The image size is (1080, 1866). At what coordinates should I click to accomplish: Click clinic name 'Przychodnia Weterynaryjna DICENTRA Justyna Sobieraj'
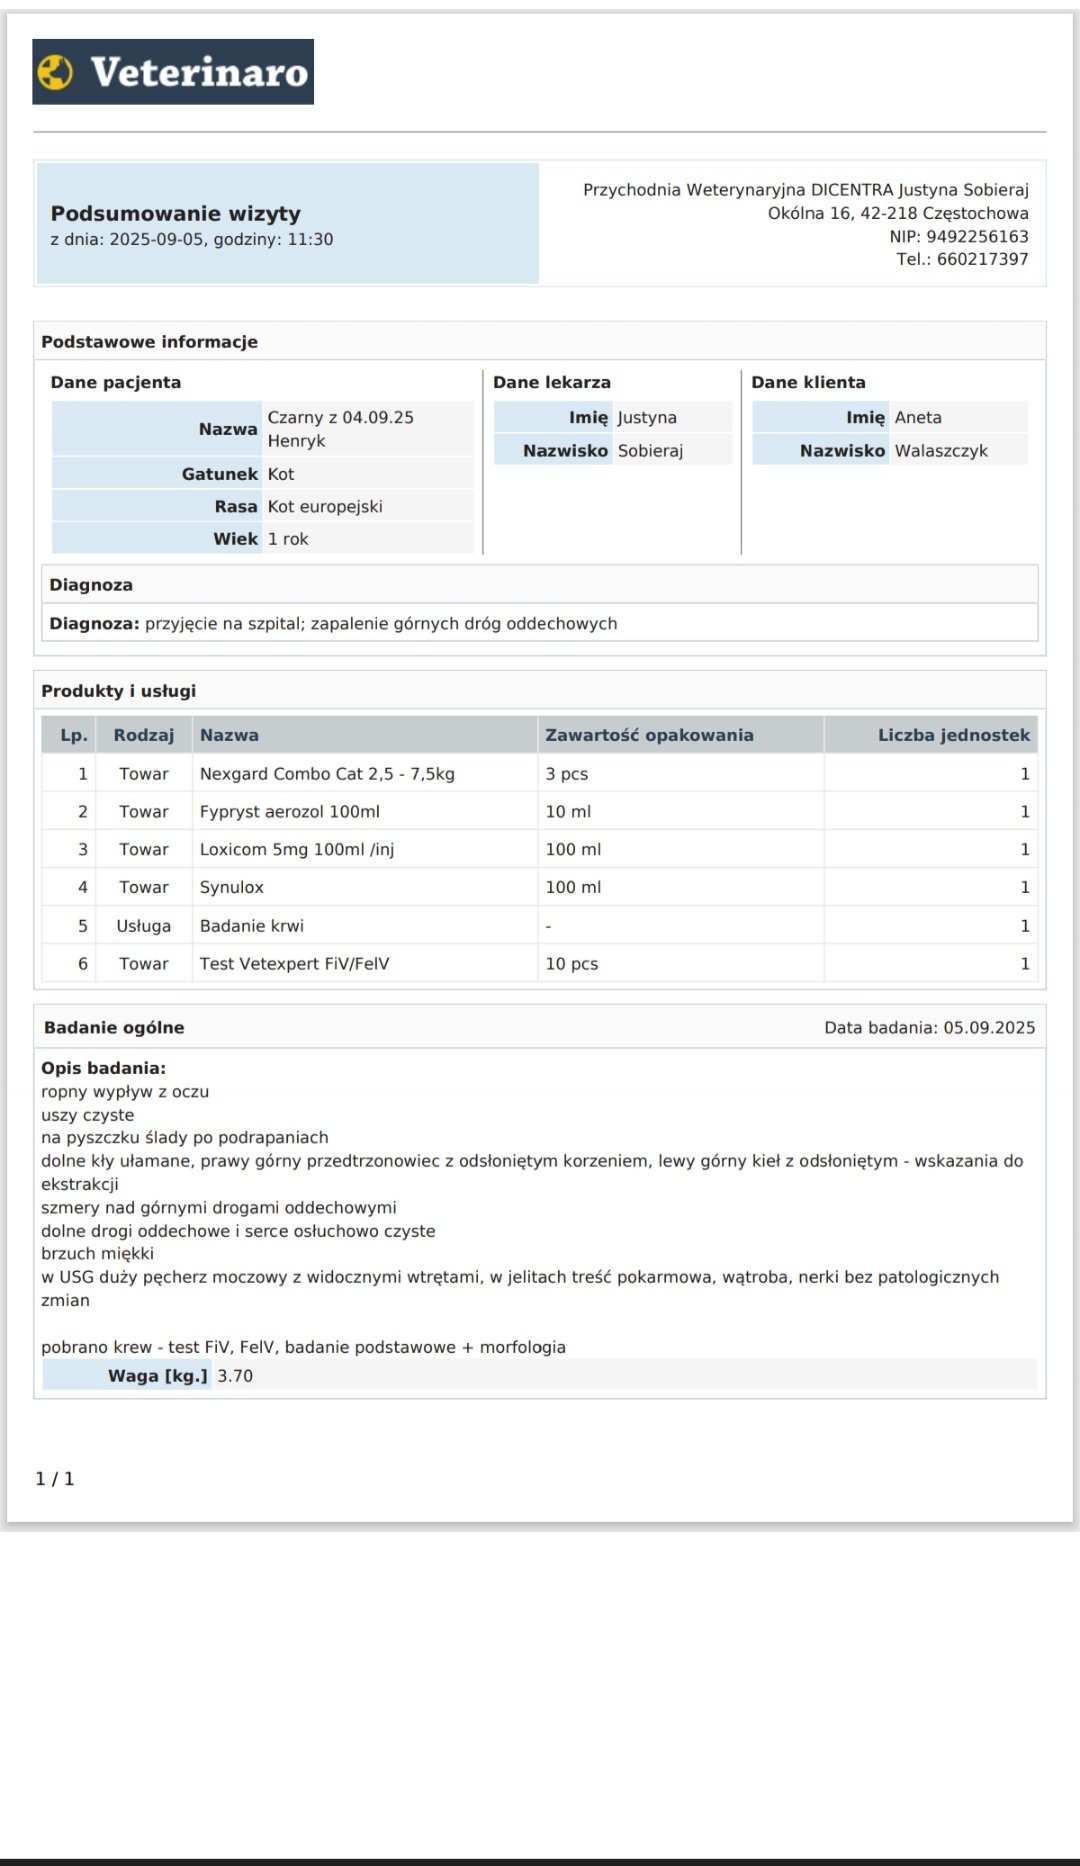click(806, 190)
